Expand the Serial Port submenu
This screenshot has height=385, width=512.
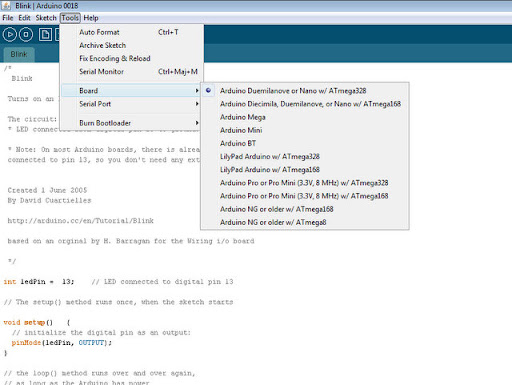click(x=131, y=104)
